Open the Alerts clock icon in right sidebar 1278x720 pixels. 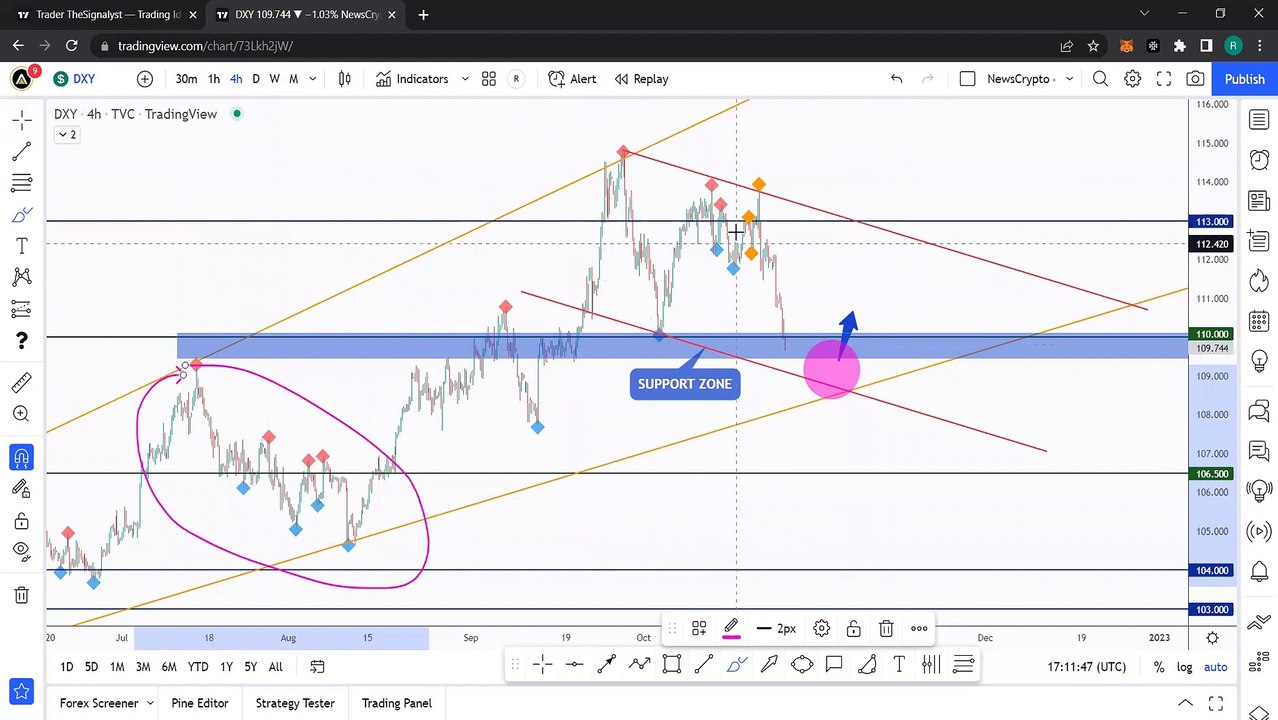coord(1259,160)
